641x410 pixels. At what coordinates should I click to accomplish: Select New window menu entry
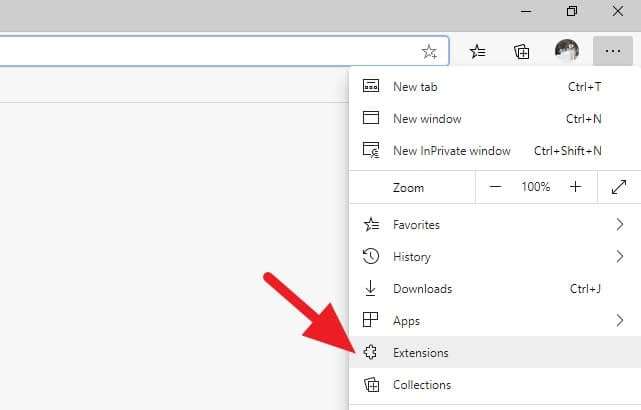[x=495, y=119]
